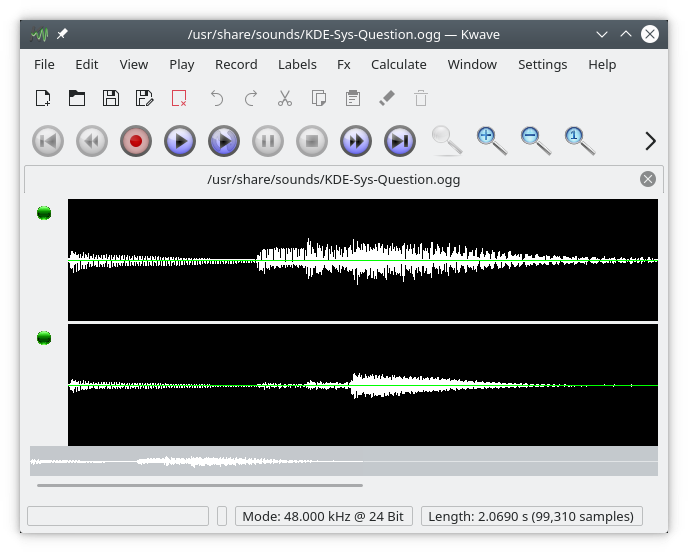This screenshot has width=688, height=553.
Task: Close the KDE-Sys-Question.ogg tab
Action: click(648, 179)
